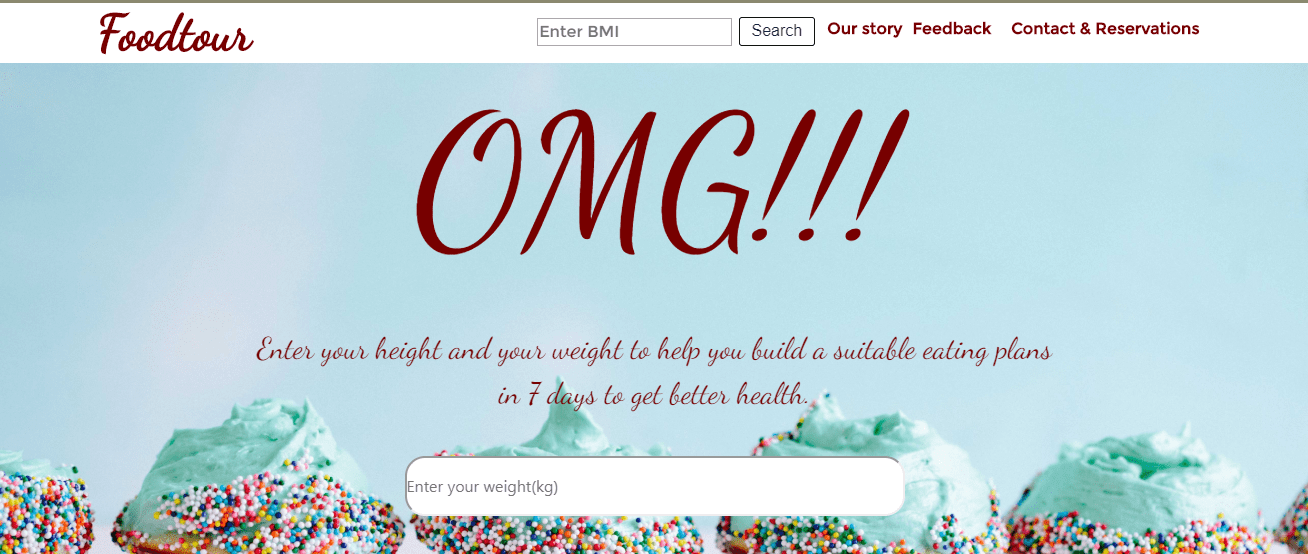This screenshot has height=554, width=1308.
Task: Click 'in 7 days to get better health' line
Action: (x=654, y=395)
